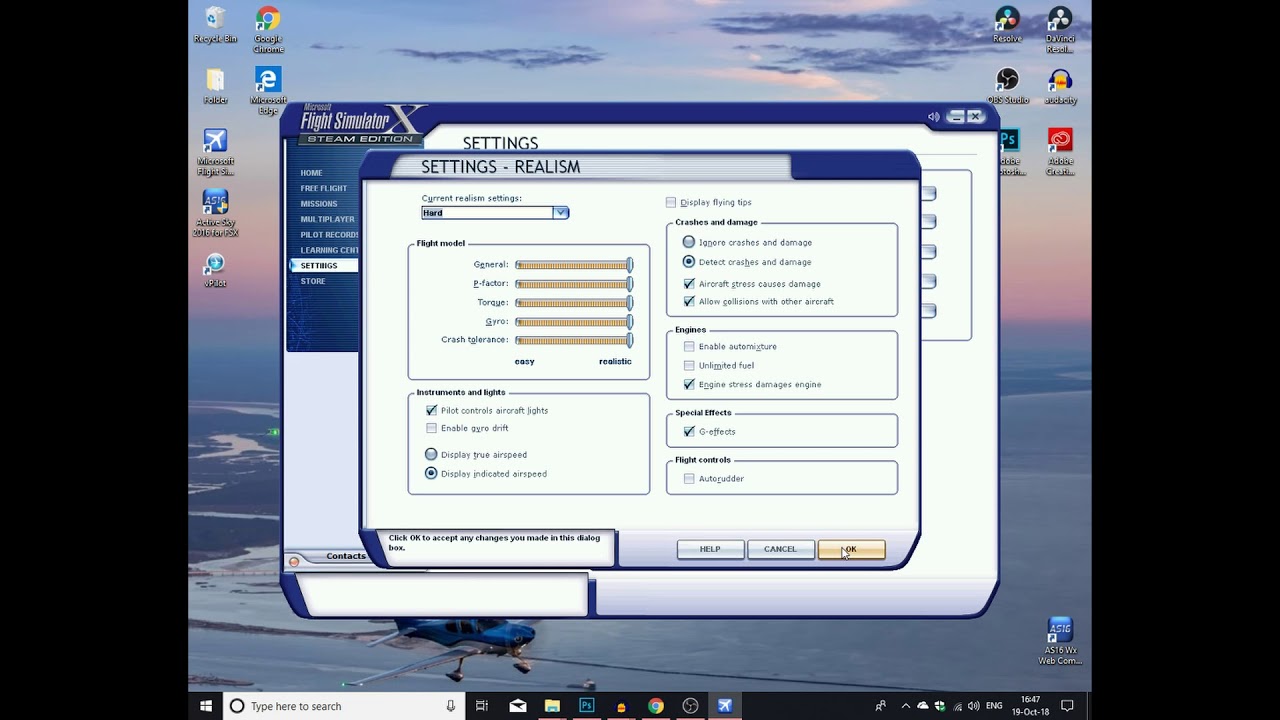Open OBS Studio from the taskbar
The image size is (1280, 720).
(690, 706)
